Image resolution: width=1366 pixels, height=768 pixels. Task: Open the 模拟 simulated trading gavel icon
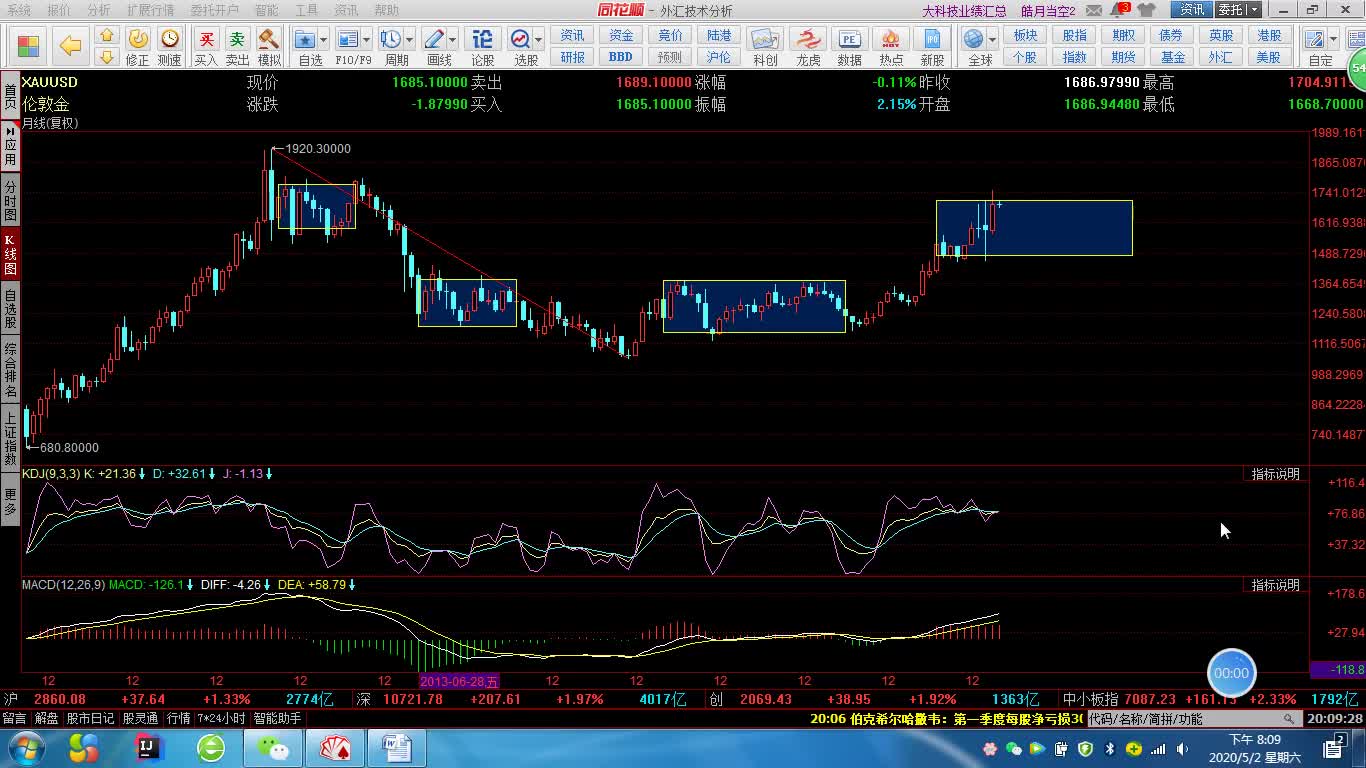click(268, 46)
